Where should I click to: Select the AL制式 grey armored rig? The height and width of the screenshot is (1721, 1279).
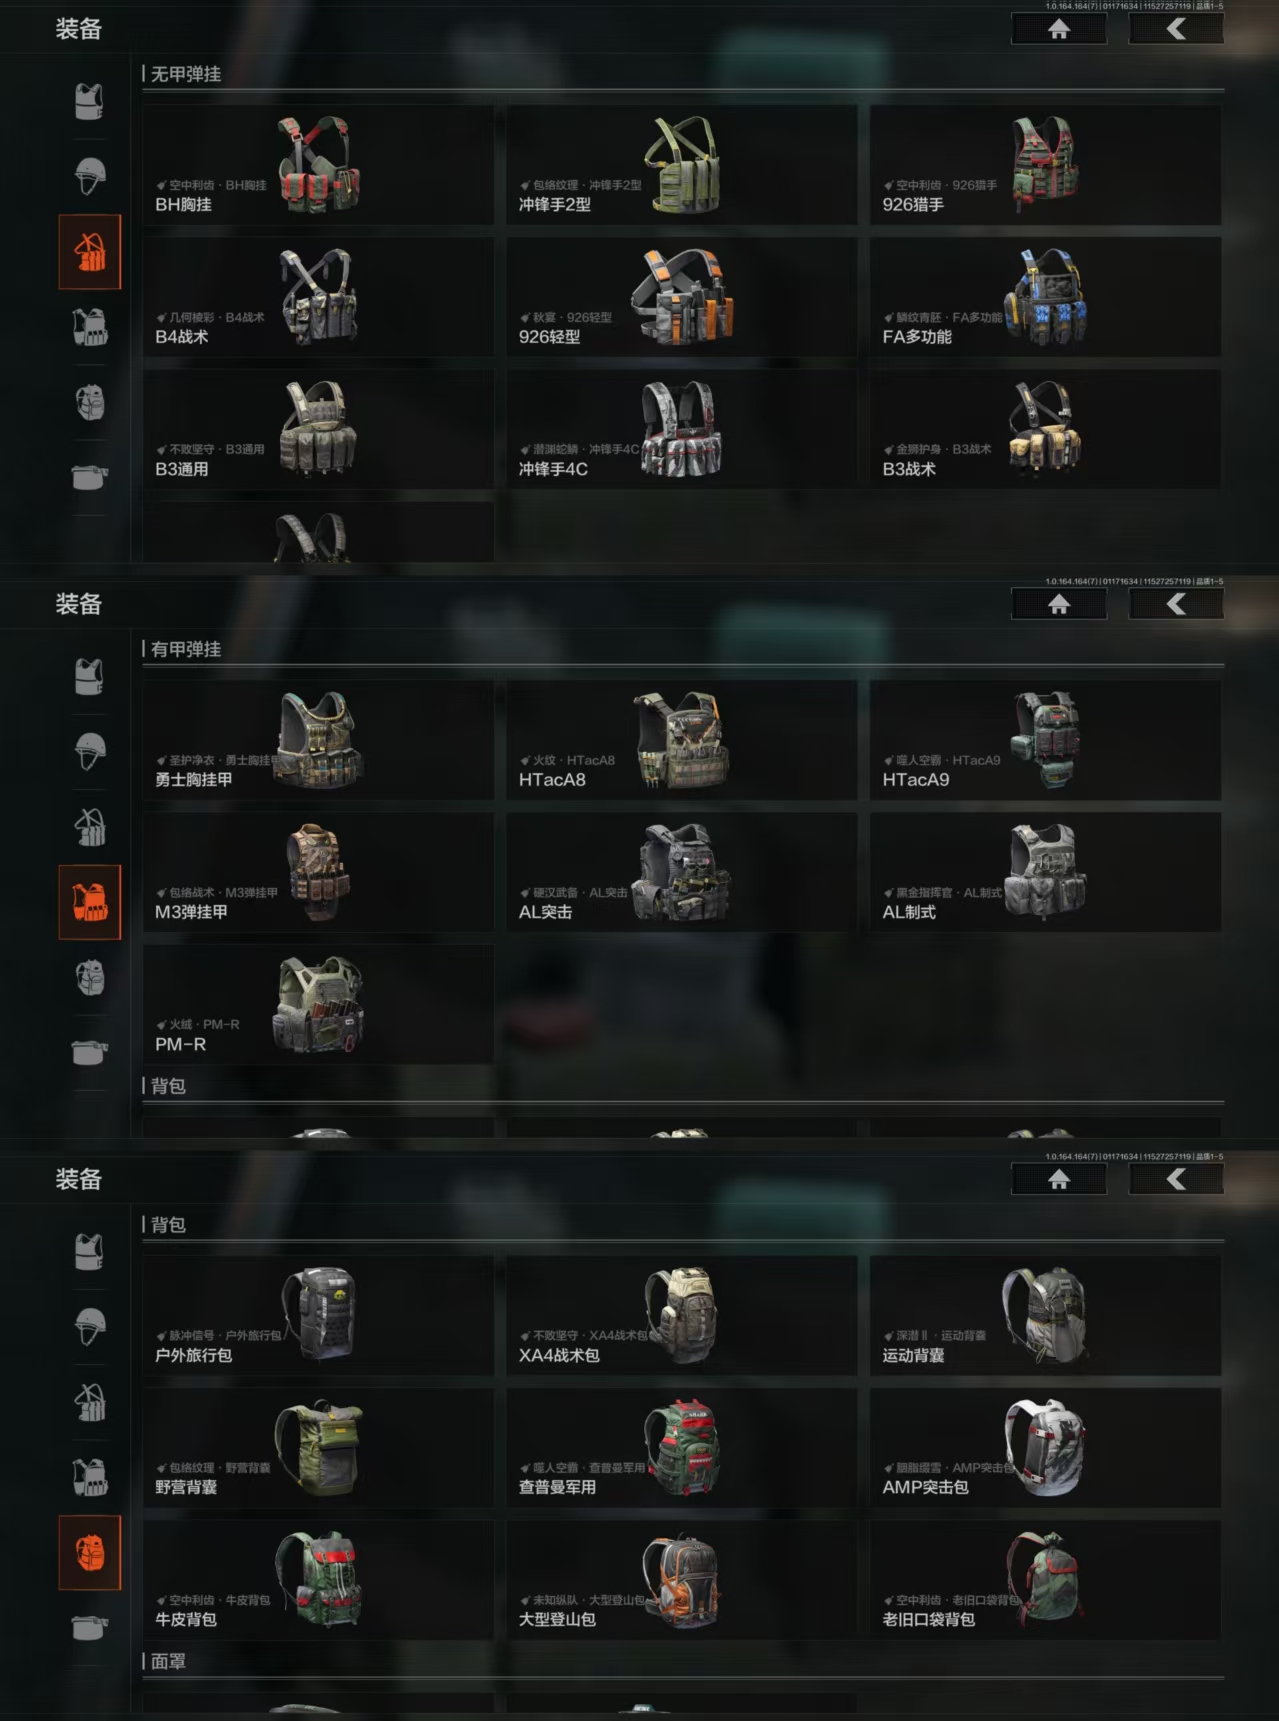[x=1046, y=872]
